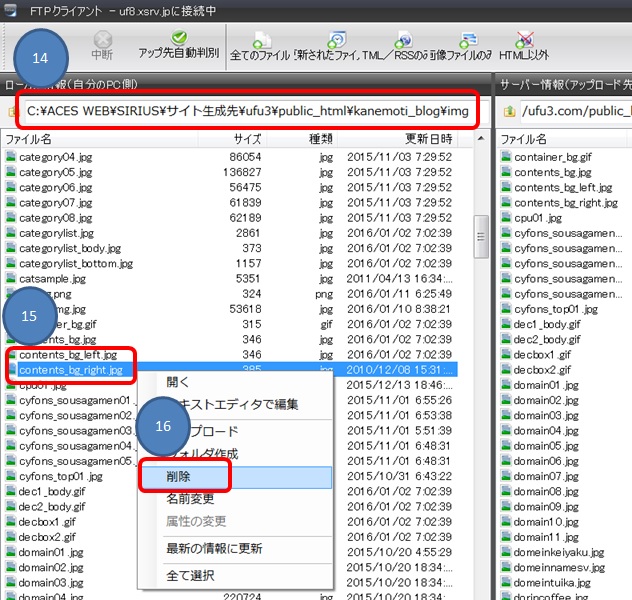Sort local files by サイズ column header
This screenshot has height=600, width=632.
click(x=246, y=139)
